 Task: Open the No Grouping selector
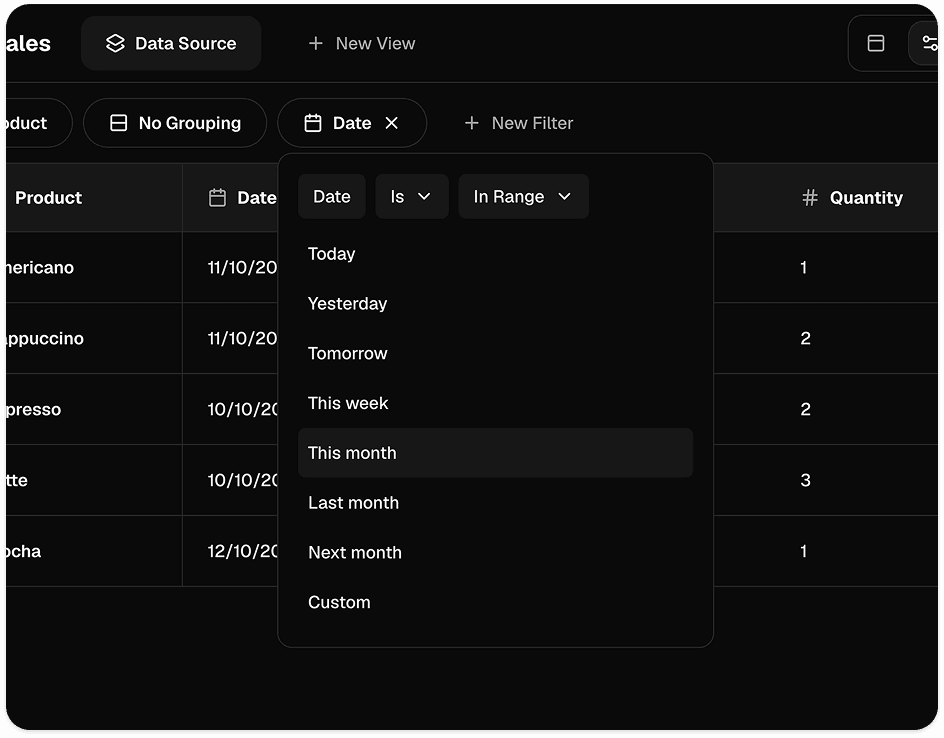coord(175,123)
